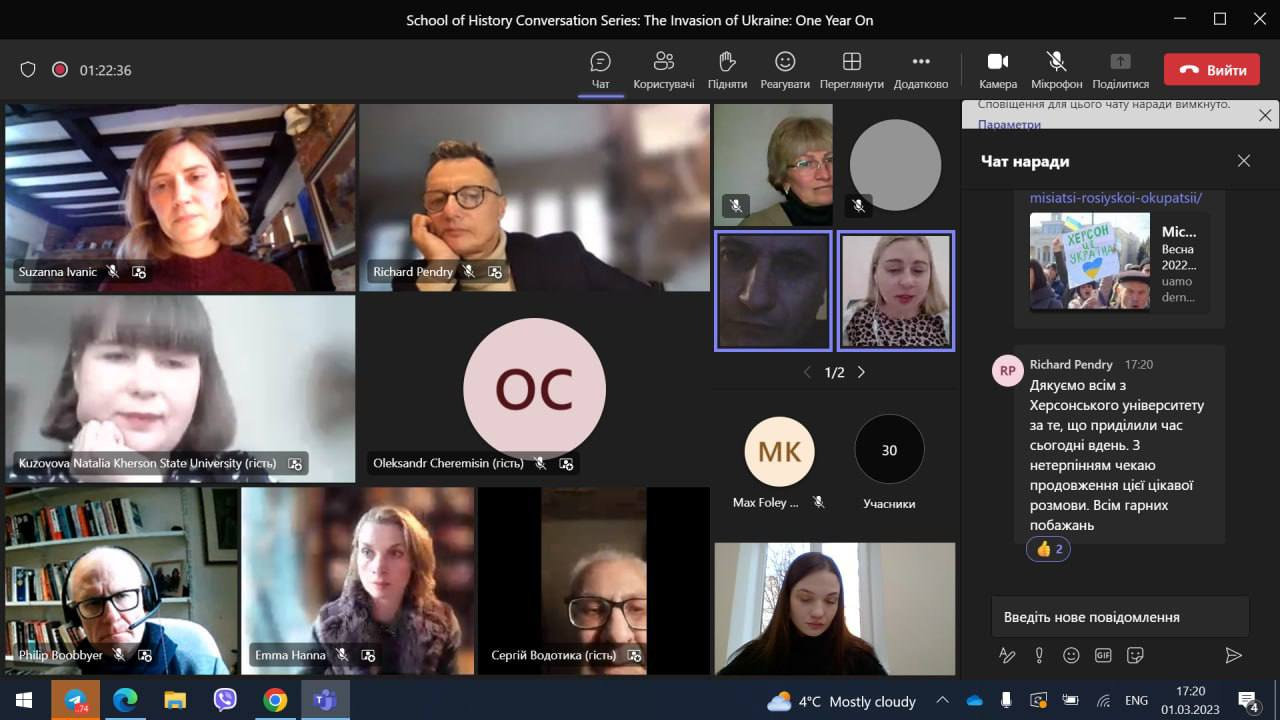The height and width of the screenshot is (720, 1280).
Task: Click the Richard Pendry 17:20 message text
Action: [x=1117, y=455]
